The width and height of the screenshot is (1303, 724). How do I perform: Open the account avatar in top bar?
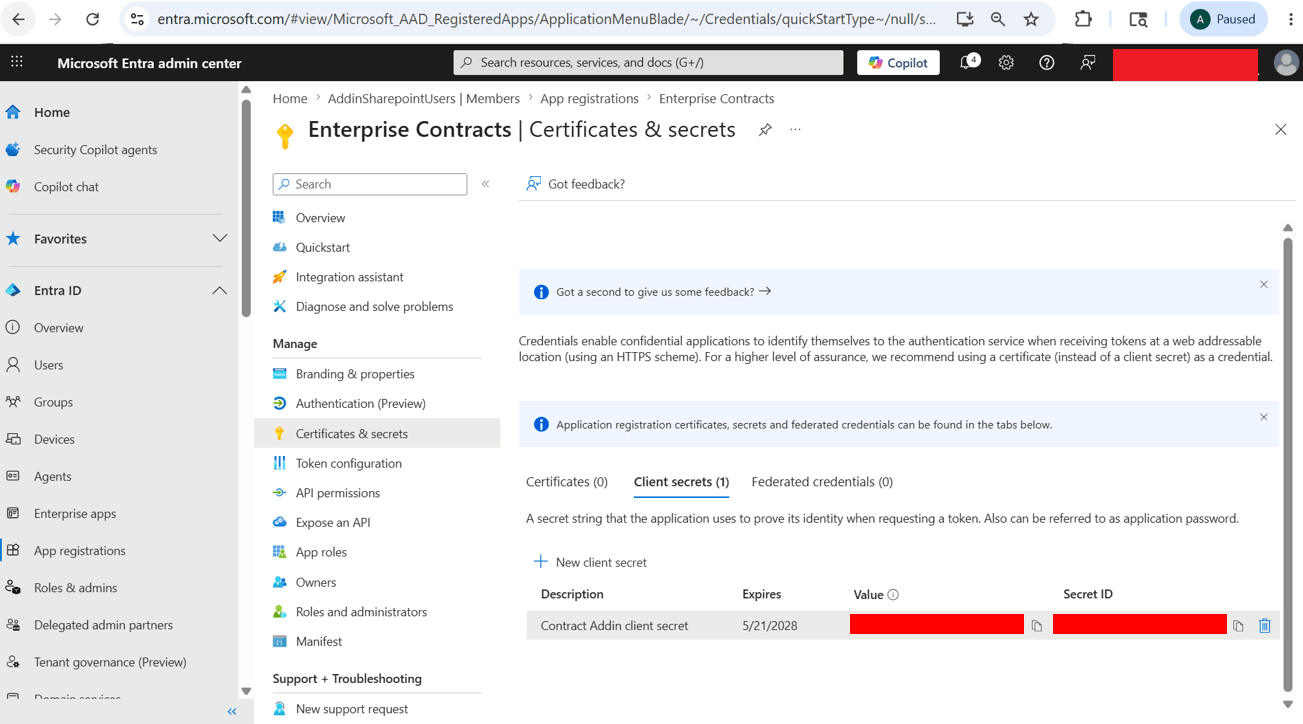point(1286,62)
